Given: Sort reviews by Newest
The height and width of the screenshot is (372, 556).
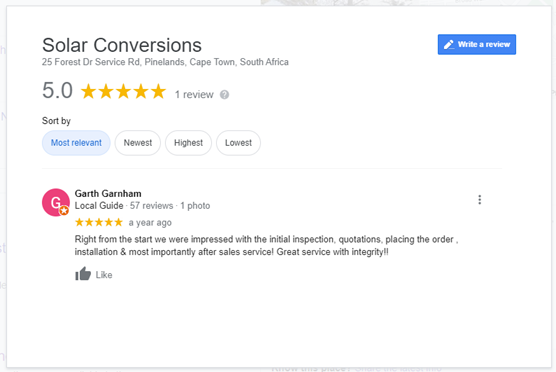Looking at the screenshot, I should tap(138, 143).
